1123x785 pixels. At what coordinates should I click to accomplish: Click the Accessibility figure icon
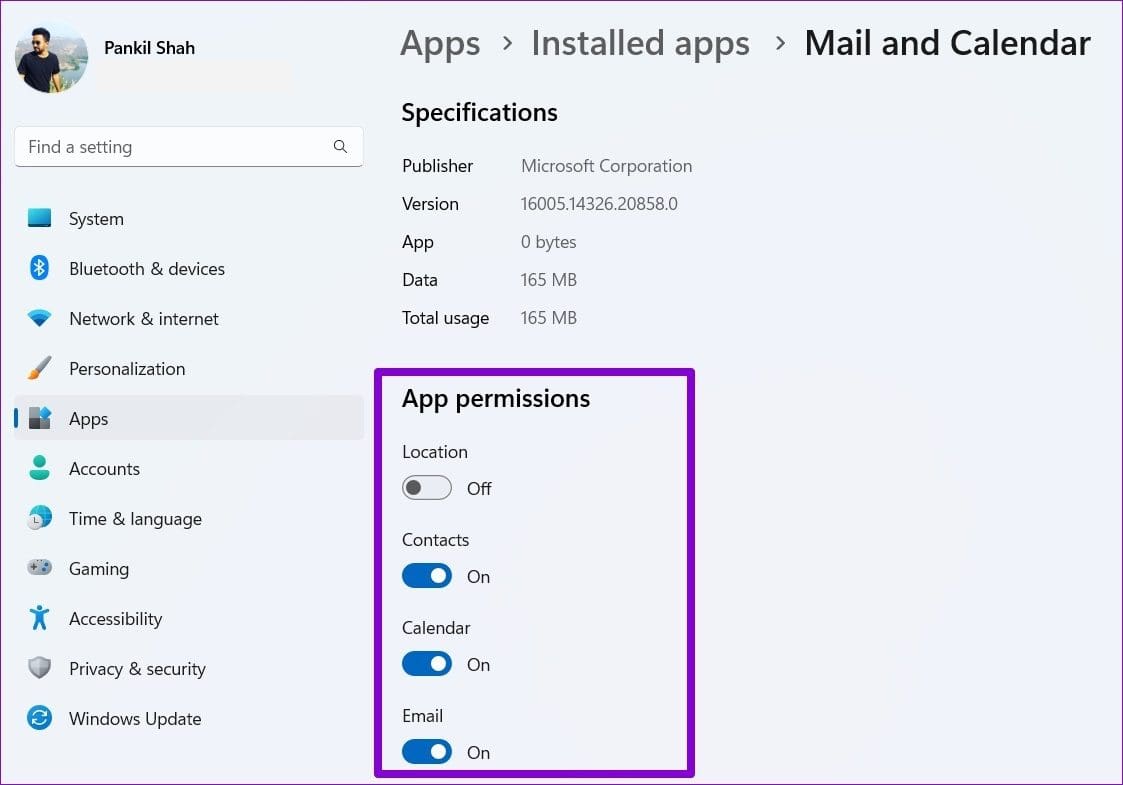(x=39, y=617)
